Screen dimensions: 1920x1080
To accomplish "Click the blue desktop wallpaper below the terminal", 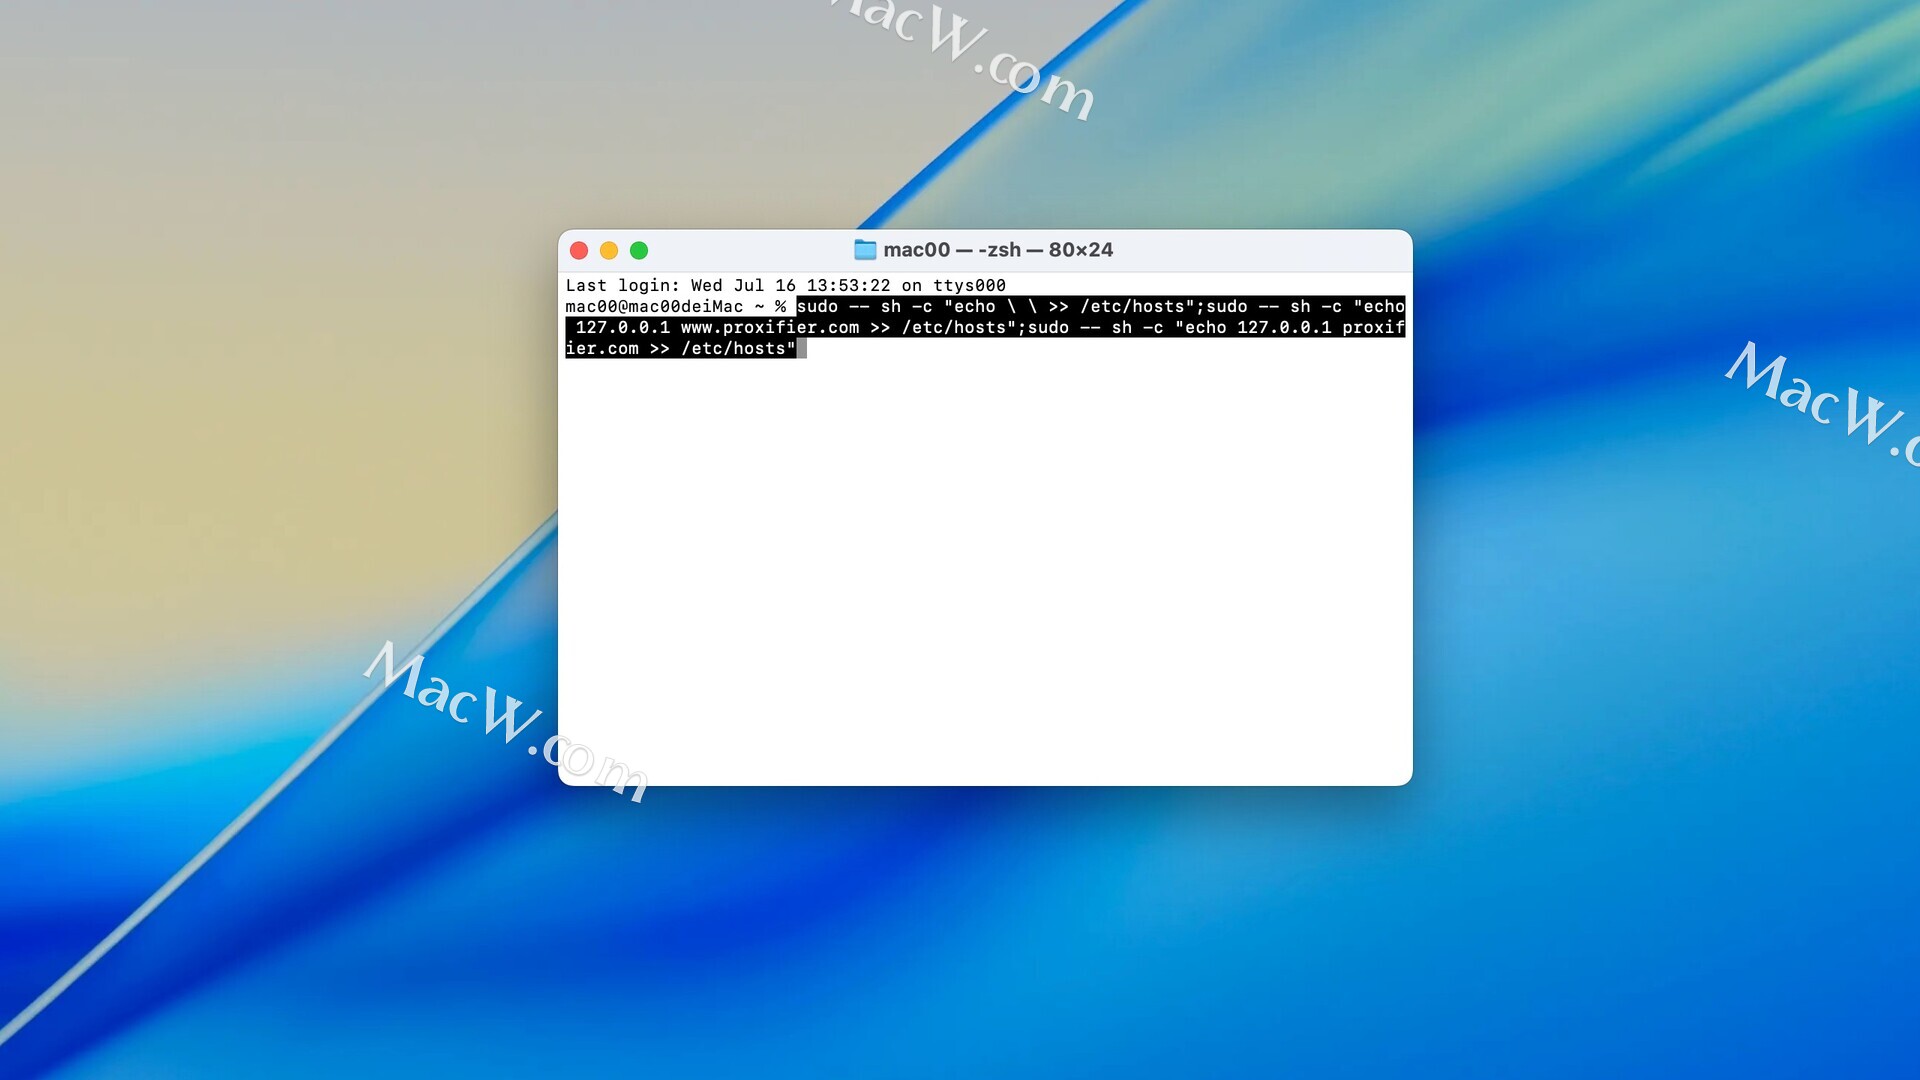I will pyautogui.click(x=985, y=930).
